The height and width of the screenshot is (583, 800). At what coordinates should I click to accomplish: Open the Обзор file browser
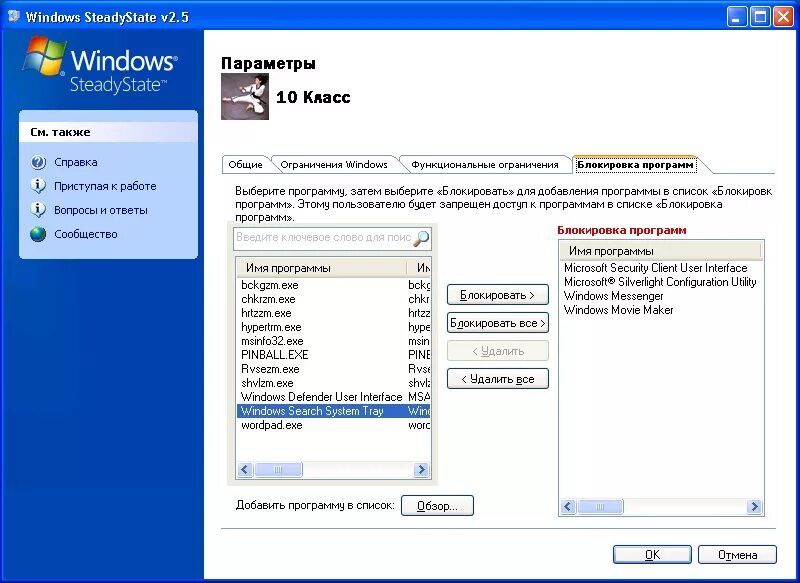pos(437,505)
